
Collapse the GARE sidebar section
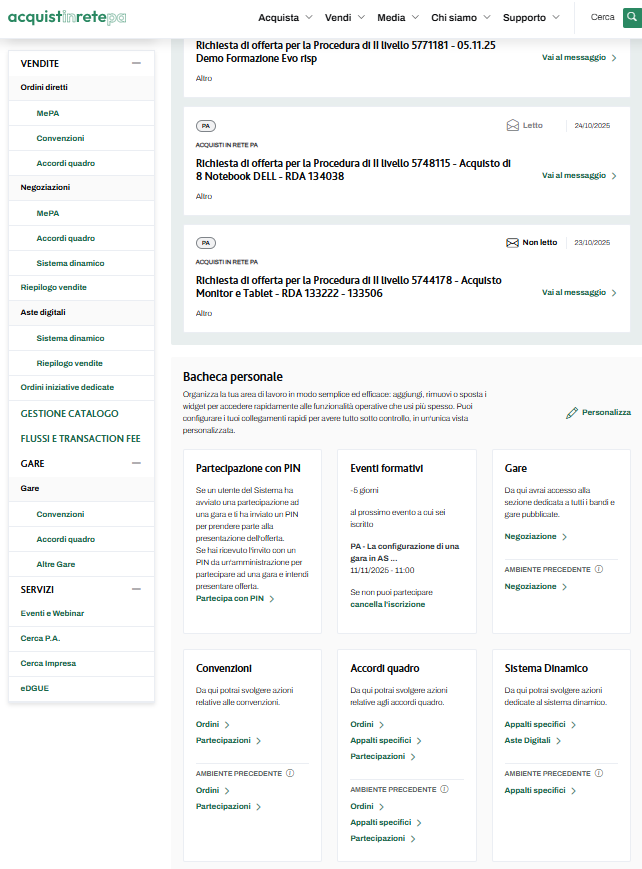(136, 463)
